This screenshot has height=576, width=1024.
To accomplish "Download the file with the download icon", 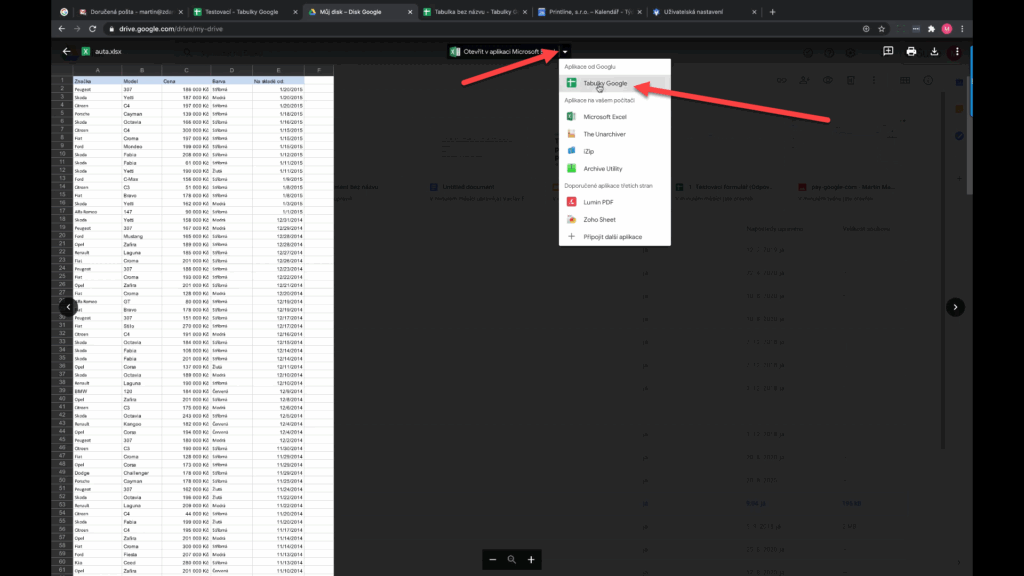I will coord(934,51).
